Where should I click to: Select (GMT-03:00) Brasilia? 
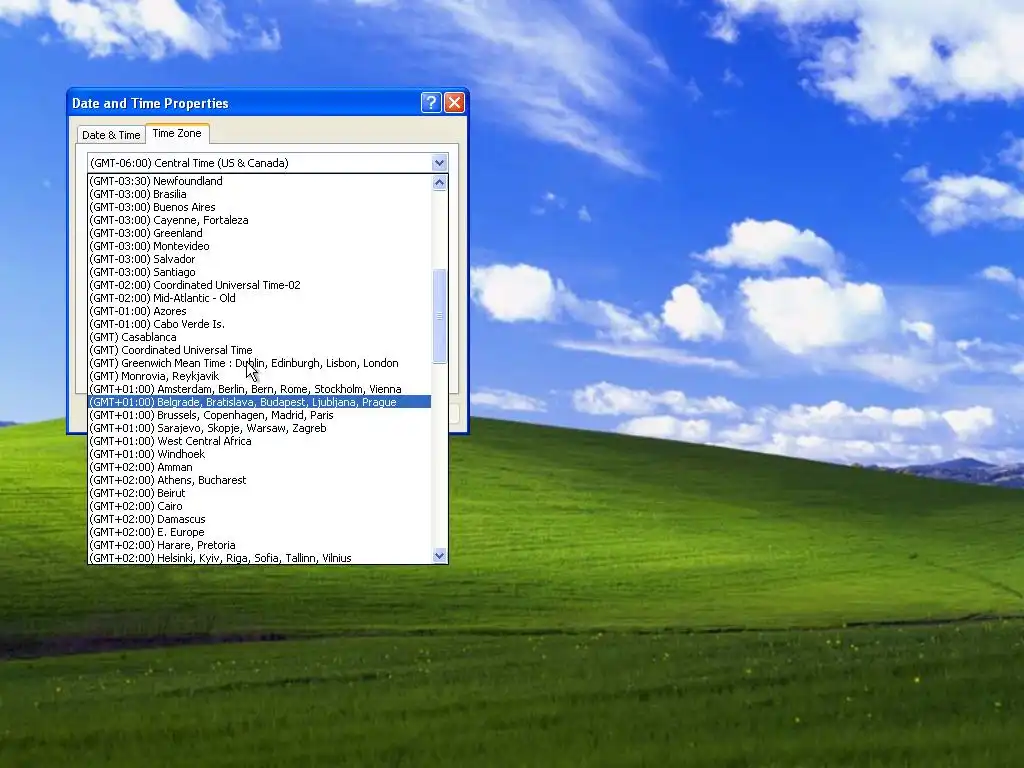(x=259, y=194)
